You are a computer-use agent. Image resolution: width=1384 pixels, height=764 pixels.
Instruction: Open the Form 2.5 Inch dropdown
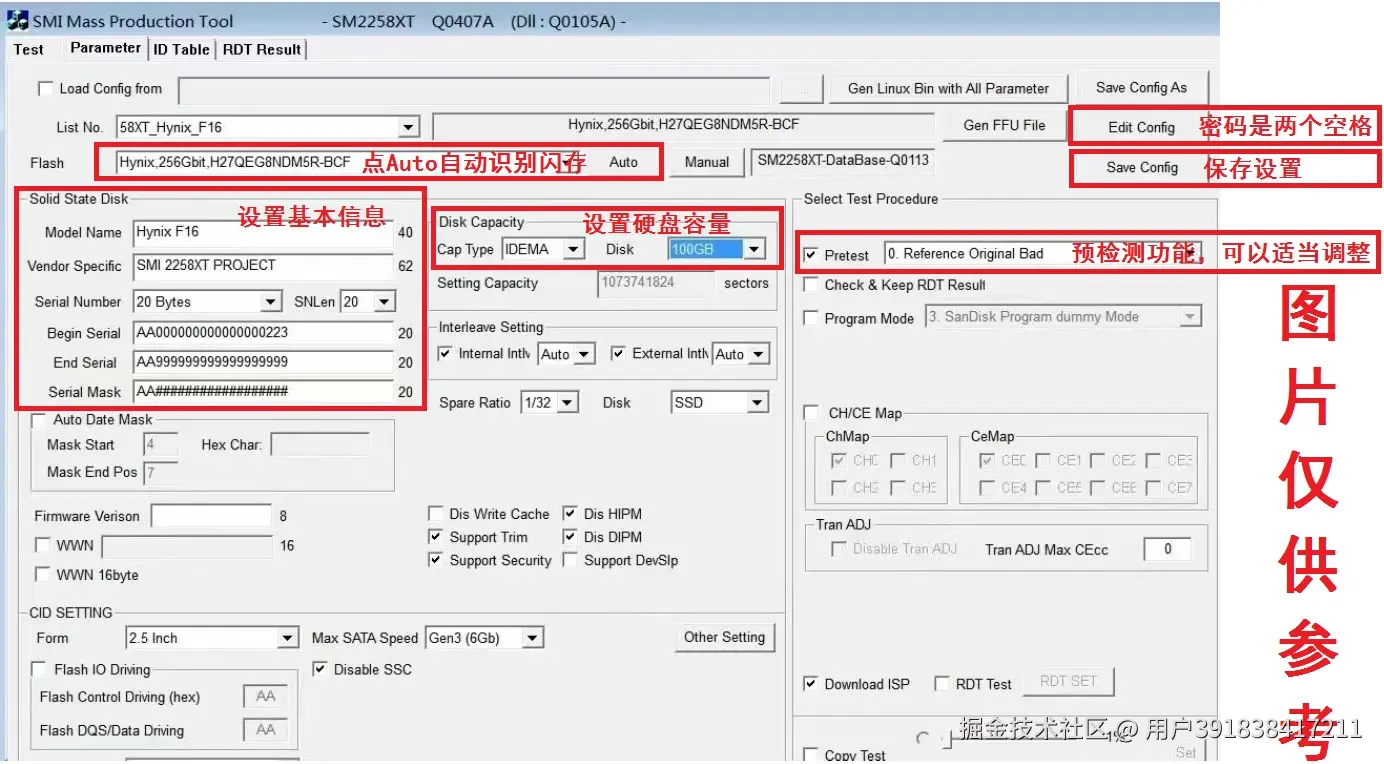click(x=288, y=638)
